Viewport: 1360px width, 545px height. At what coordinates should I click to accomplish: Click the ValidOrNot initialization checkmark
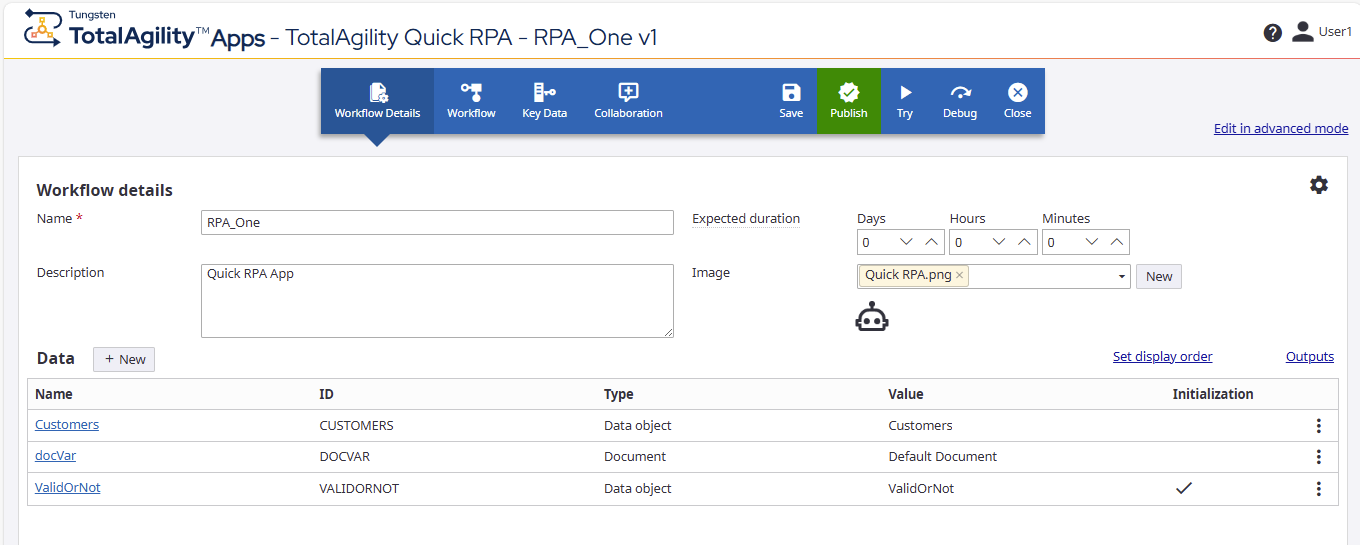1184,488
